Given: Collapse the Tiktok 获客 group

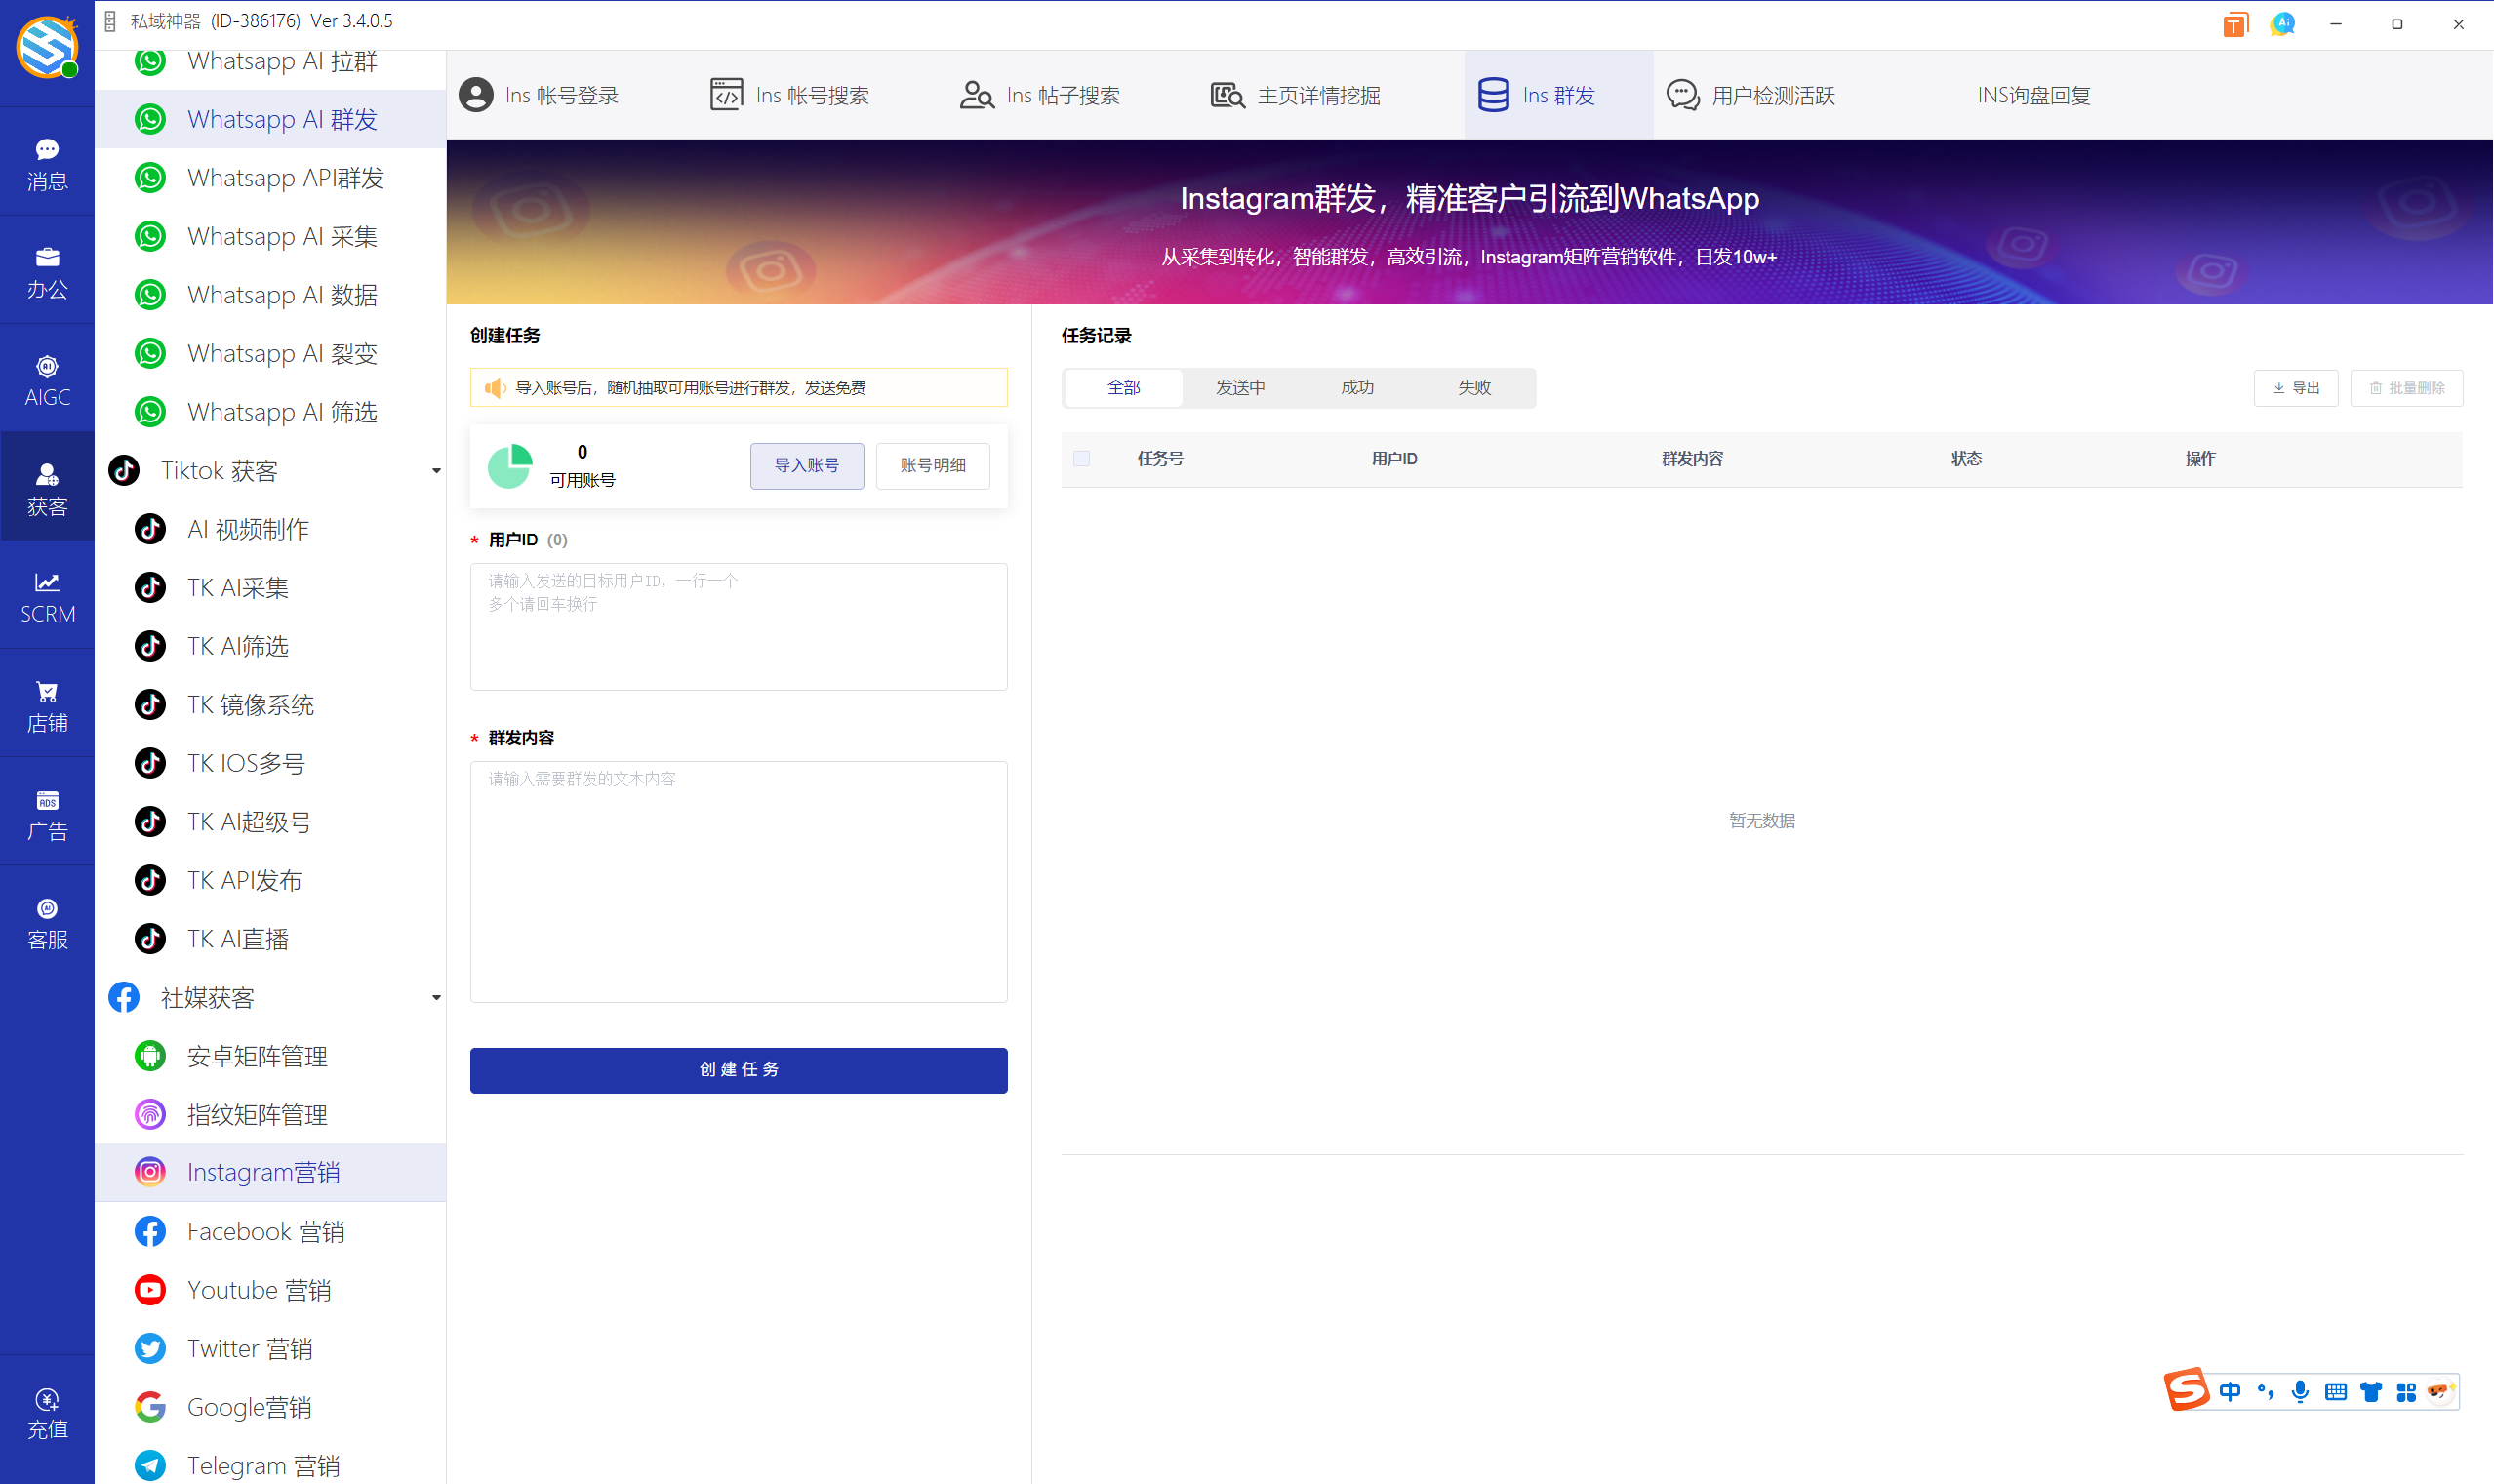Looking at the screenshot, I should pyautogui.click(x=436, y=471).
